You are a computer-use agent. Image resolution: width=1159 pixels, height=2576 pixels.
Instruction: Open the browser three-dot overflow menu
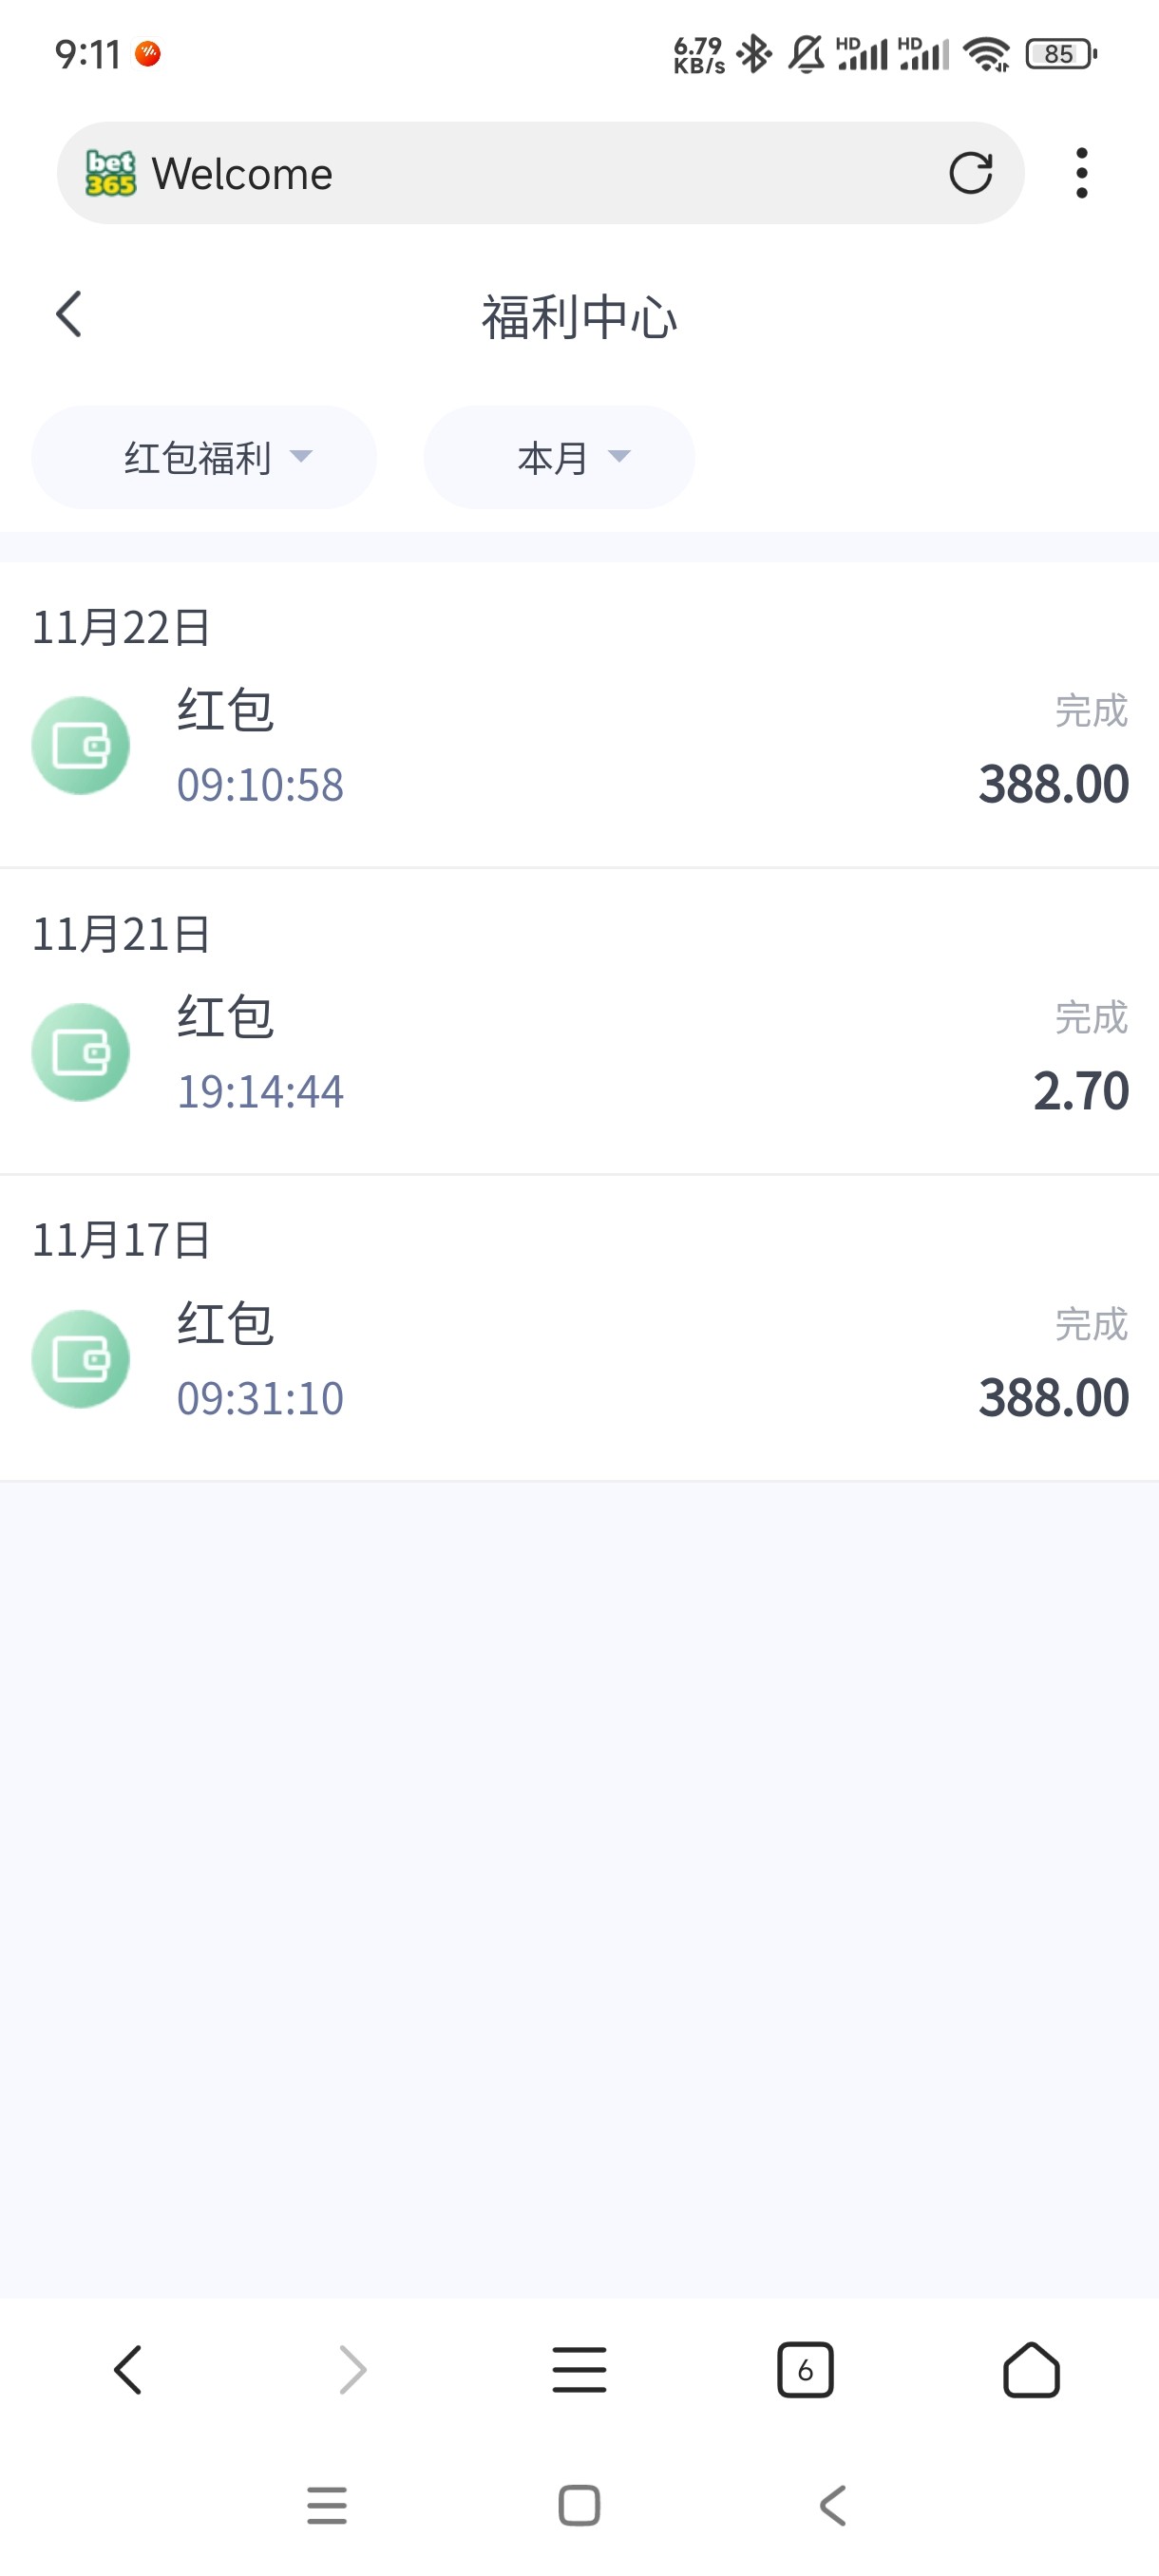point(1081,173)
